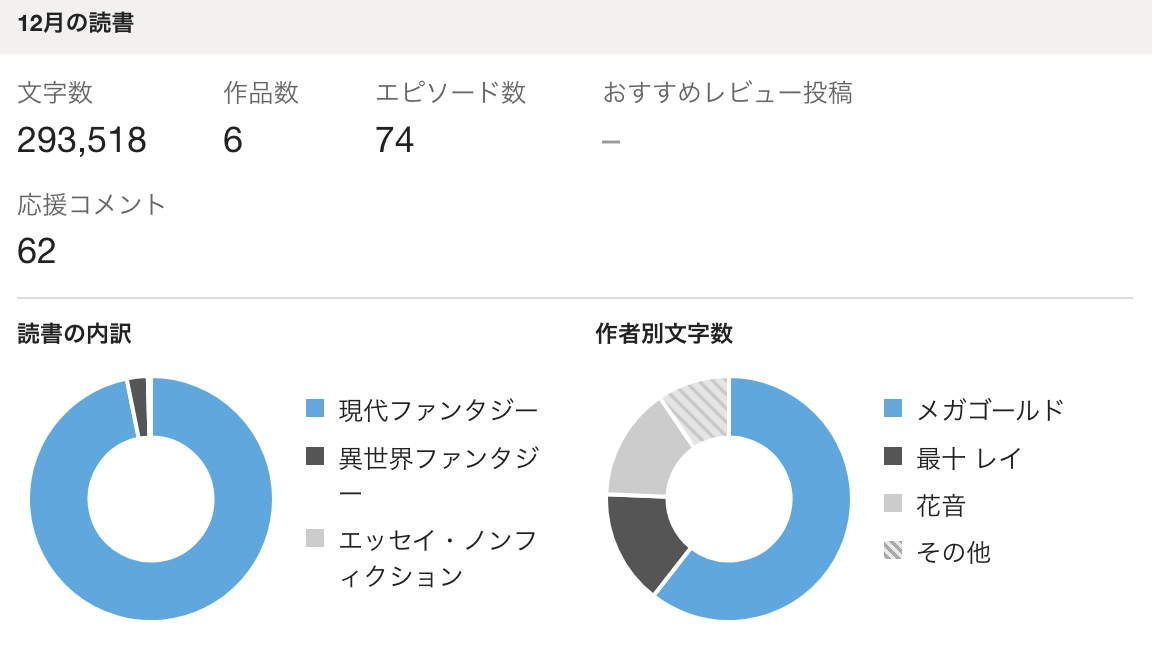The height and width of the screenshot is (646, 1152).
Task: Click the blue メガゴールド legend swatch
Action: pyautogui.click(x=893, y=408)
